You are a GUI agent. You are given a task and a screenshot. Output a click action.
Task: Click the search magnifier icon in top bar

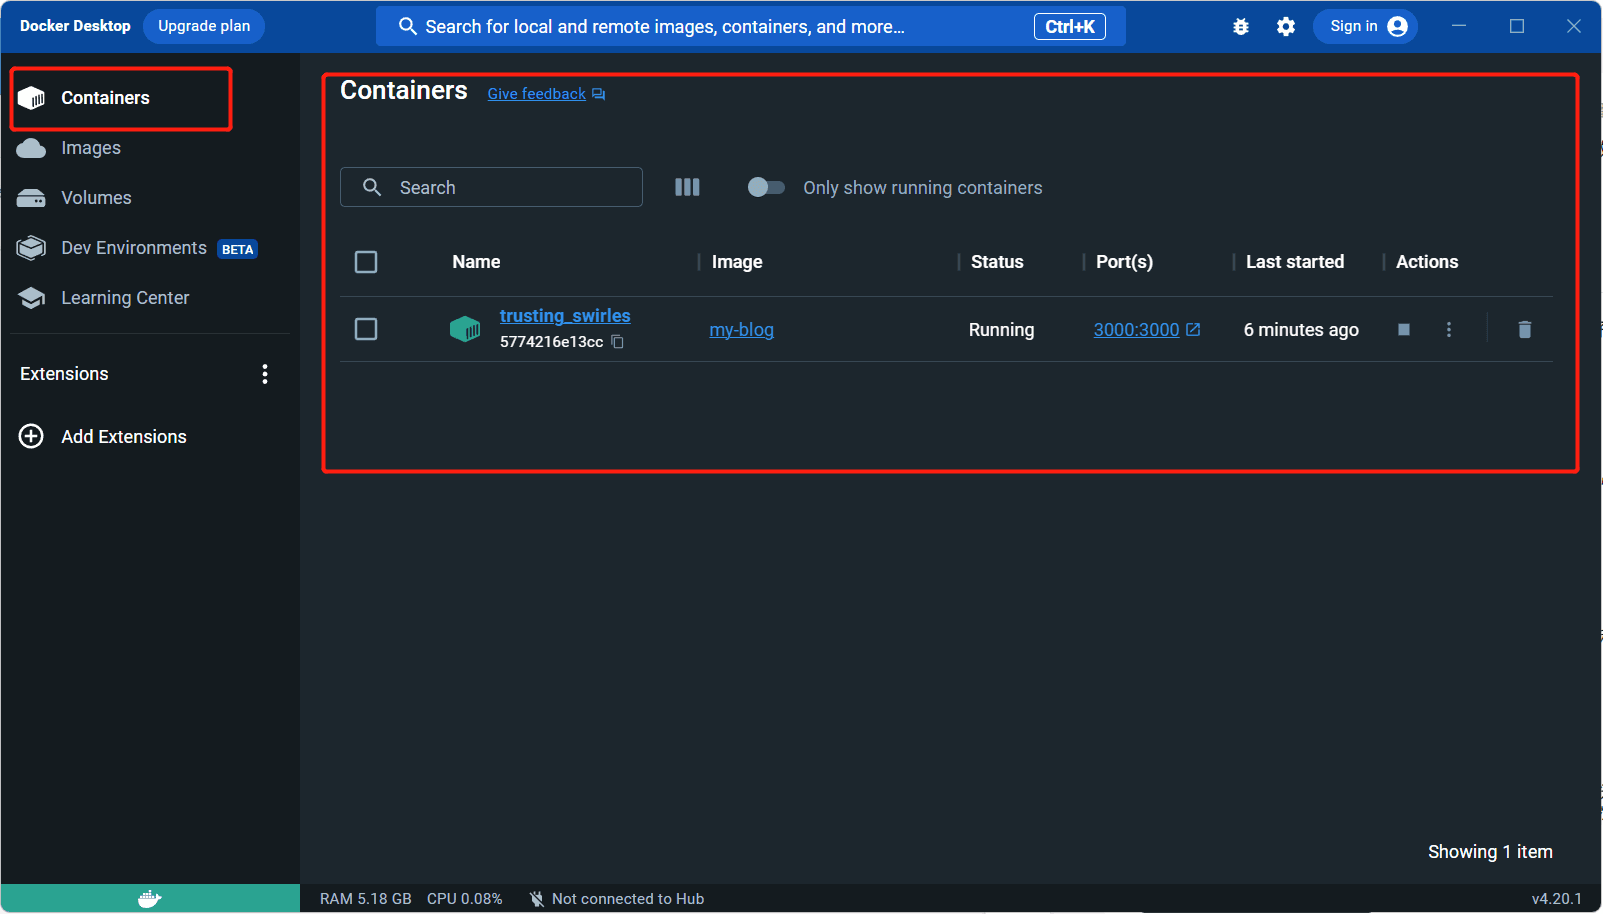(x=408, y=26)
